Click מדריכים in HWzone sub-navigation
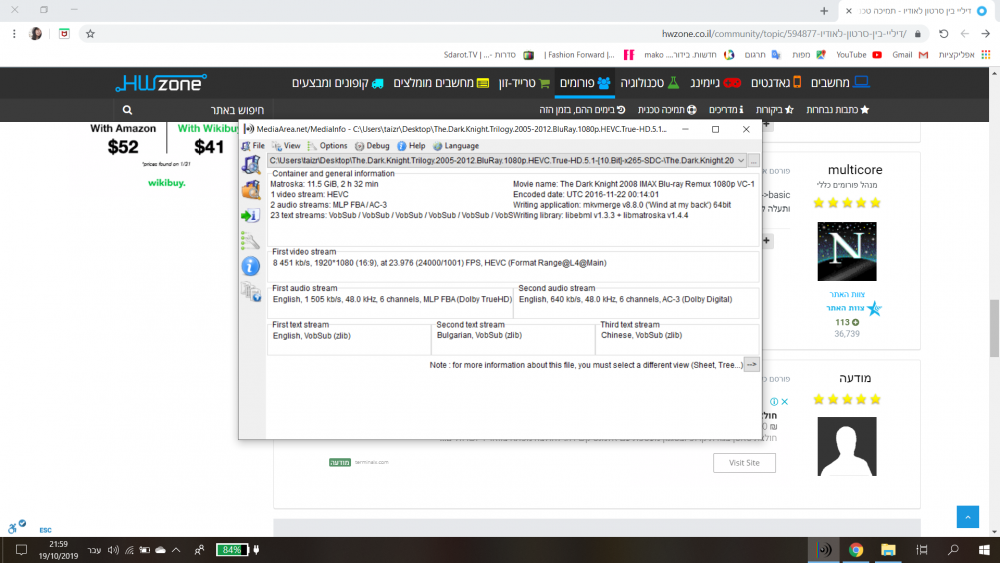The height and width of the screenshot is (563, 1000). coord(726,110)
